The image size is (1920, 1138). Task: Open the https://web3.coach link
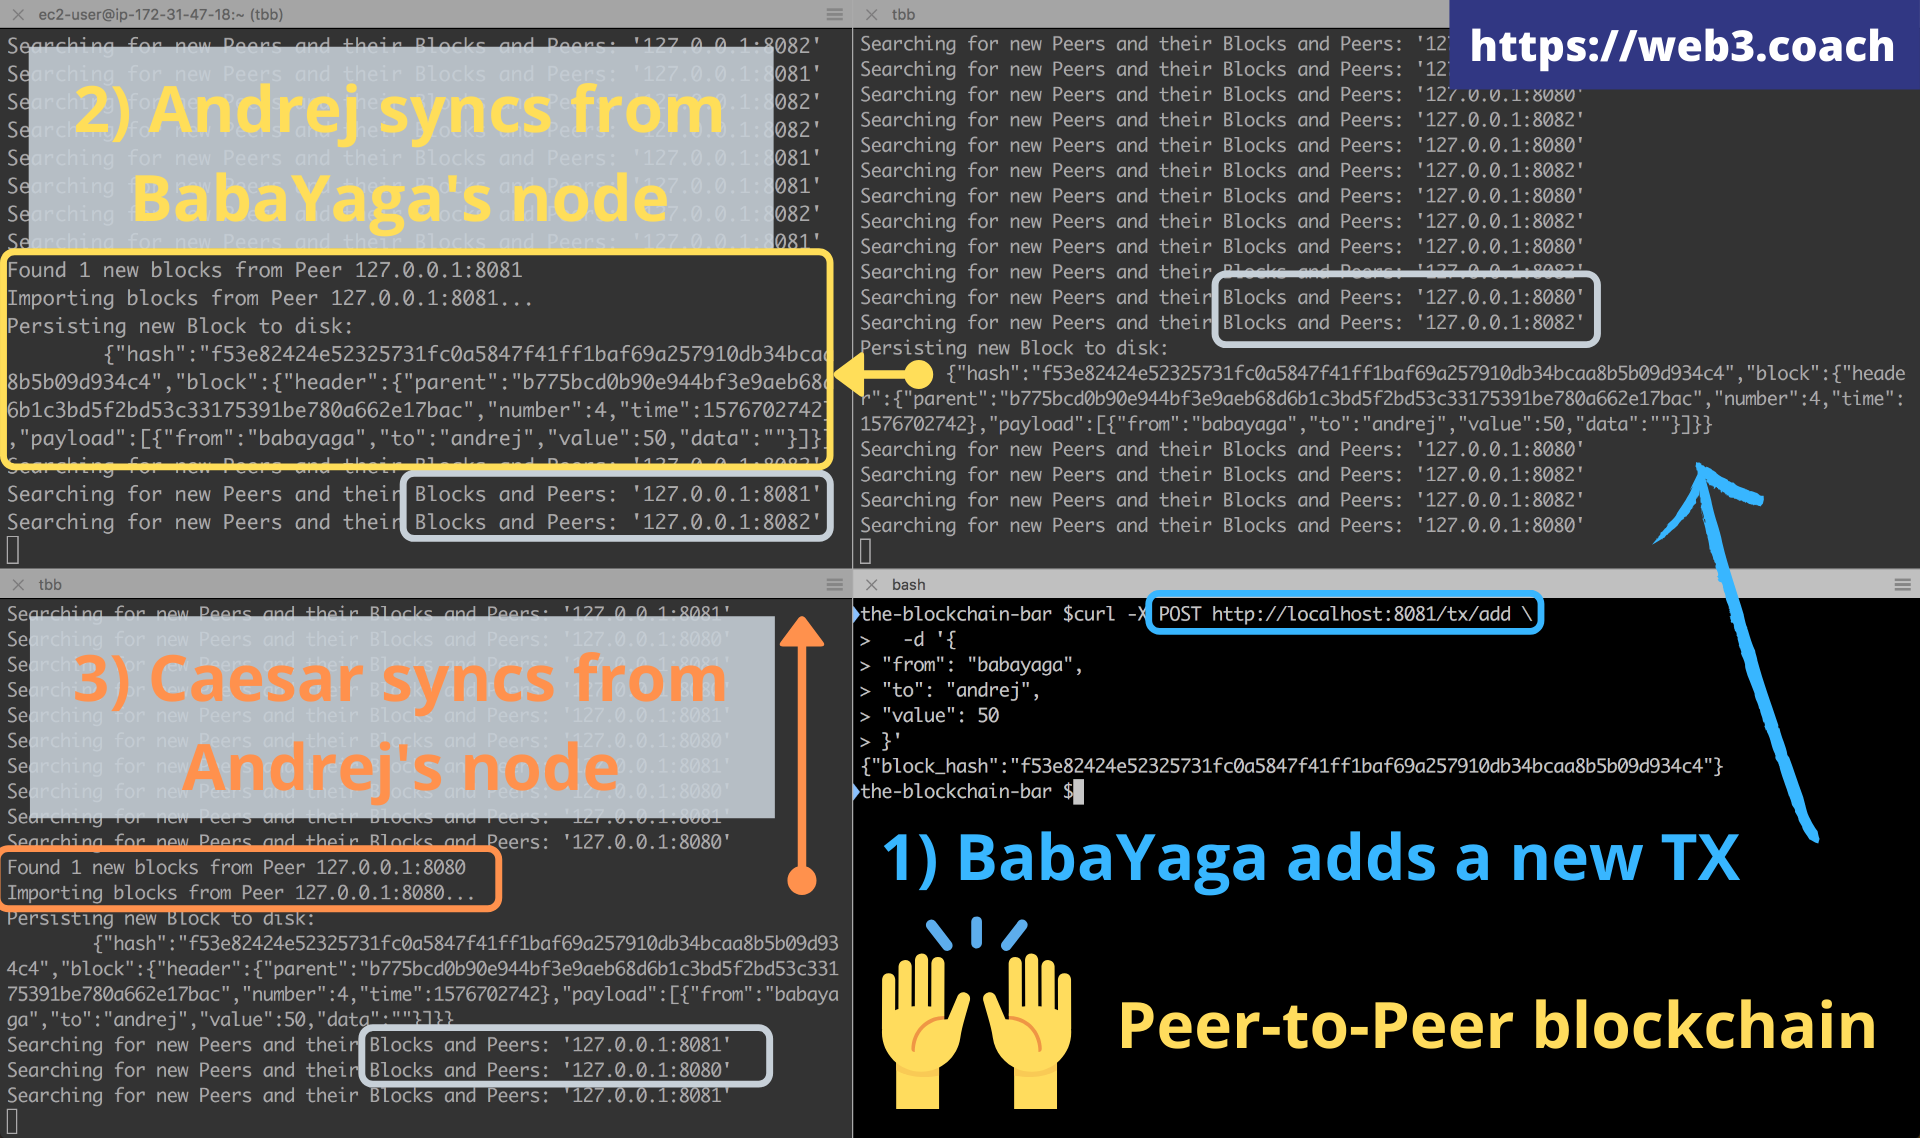[1682, 46]
